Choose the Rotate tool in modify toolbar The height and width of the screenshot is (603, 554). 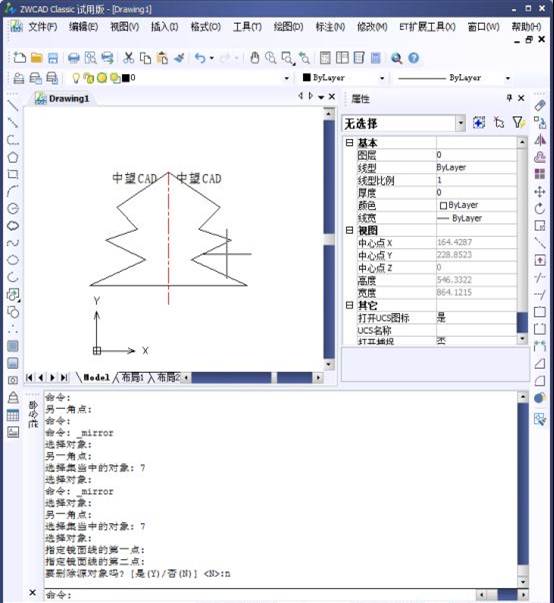tap(540, 209)
